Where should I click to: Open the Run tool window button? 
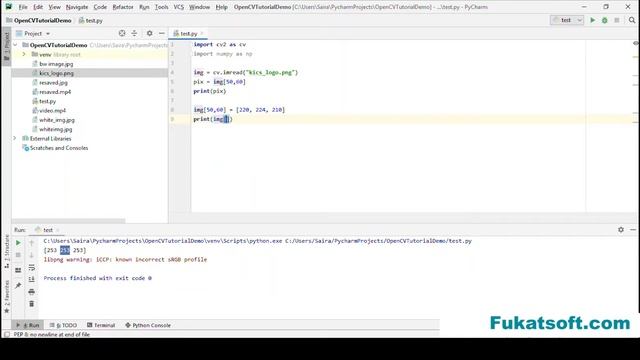pos(28,325)
